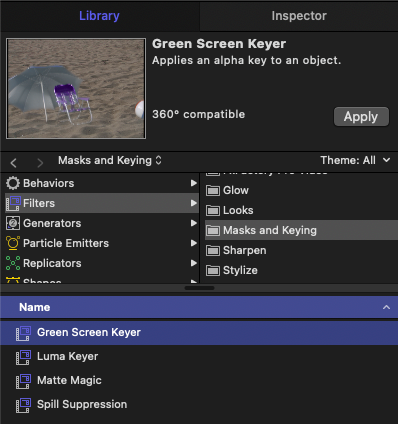Switch to the Library tab
Screen dimensions: 398x424
point(99,16)
